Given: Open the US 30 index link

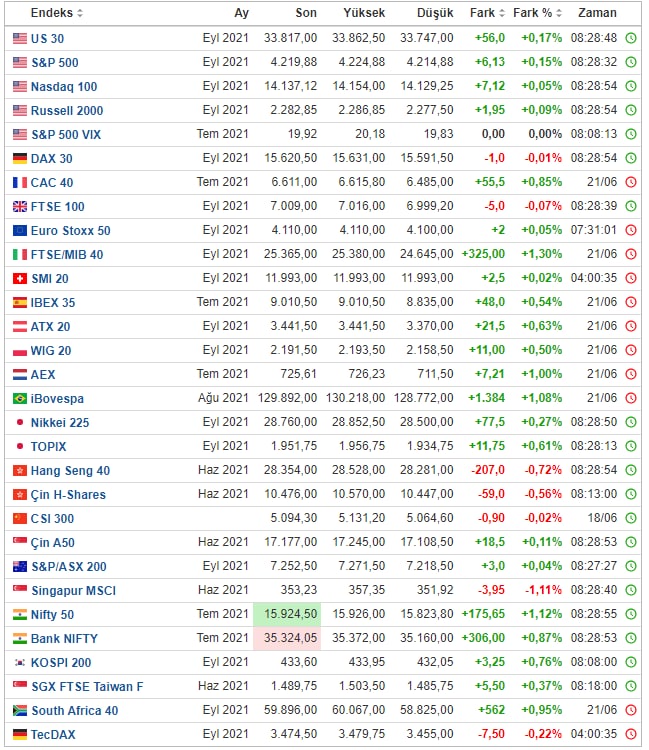Looking at the screenshot, I should click(x=47, y=39).
